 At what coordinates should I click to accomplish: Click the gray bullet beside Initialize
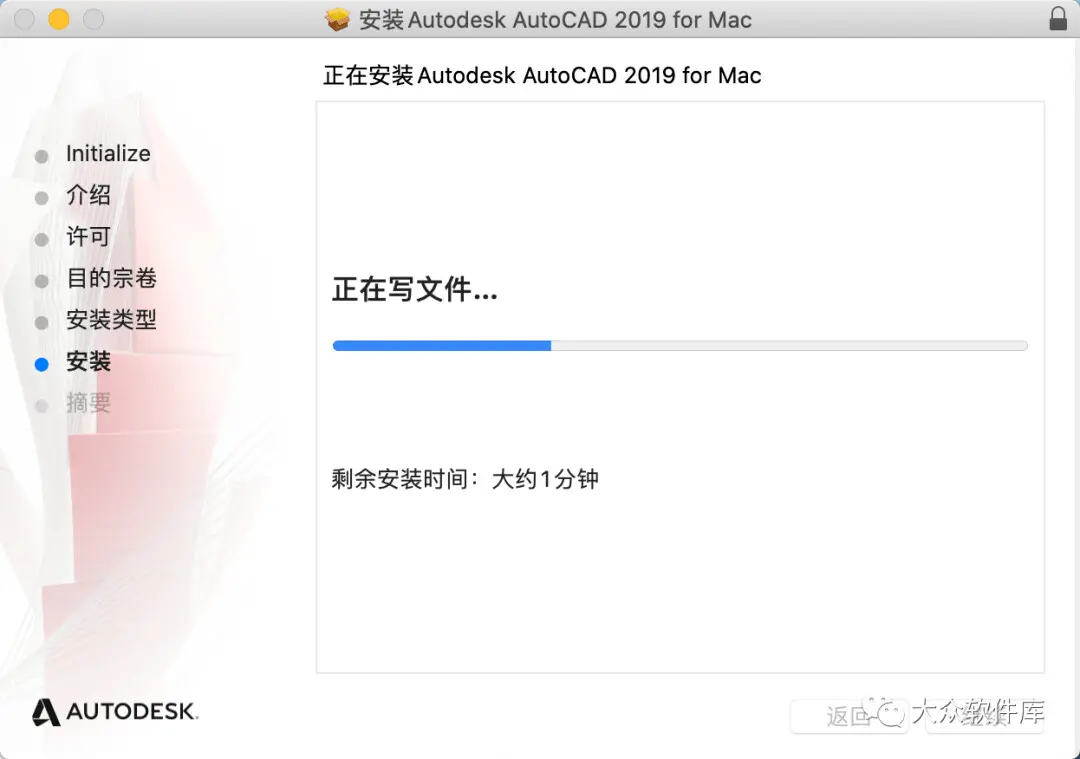(41, 156)
